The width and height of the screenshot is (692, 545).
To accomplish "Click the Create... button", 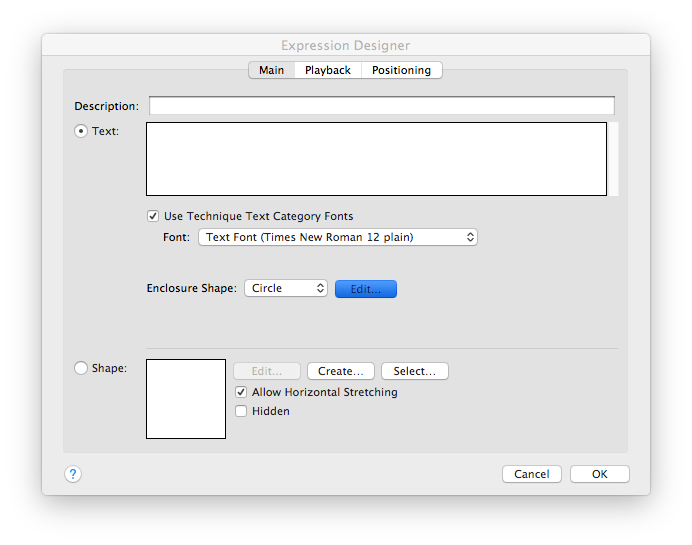I will 340,371.
